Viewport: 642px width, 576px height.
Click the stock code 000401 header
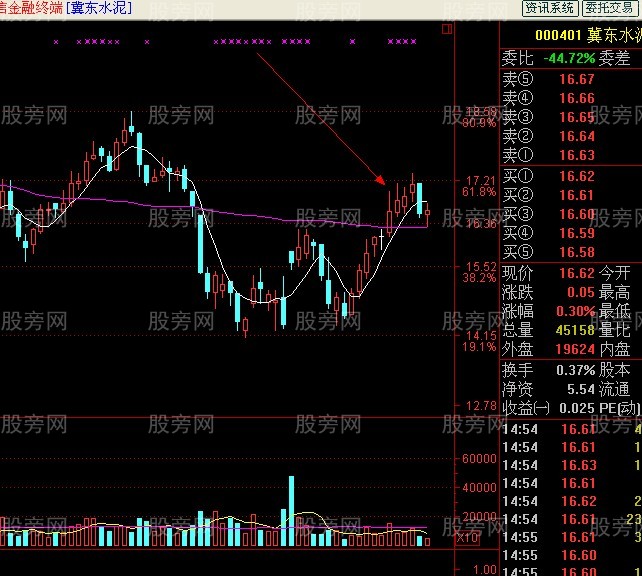coord(558,35)
